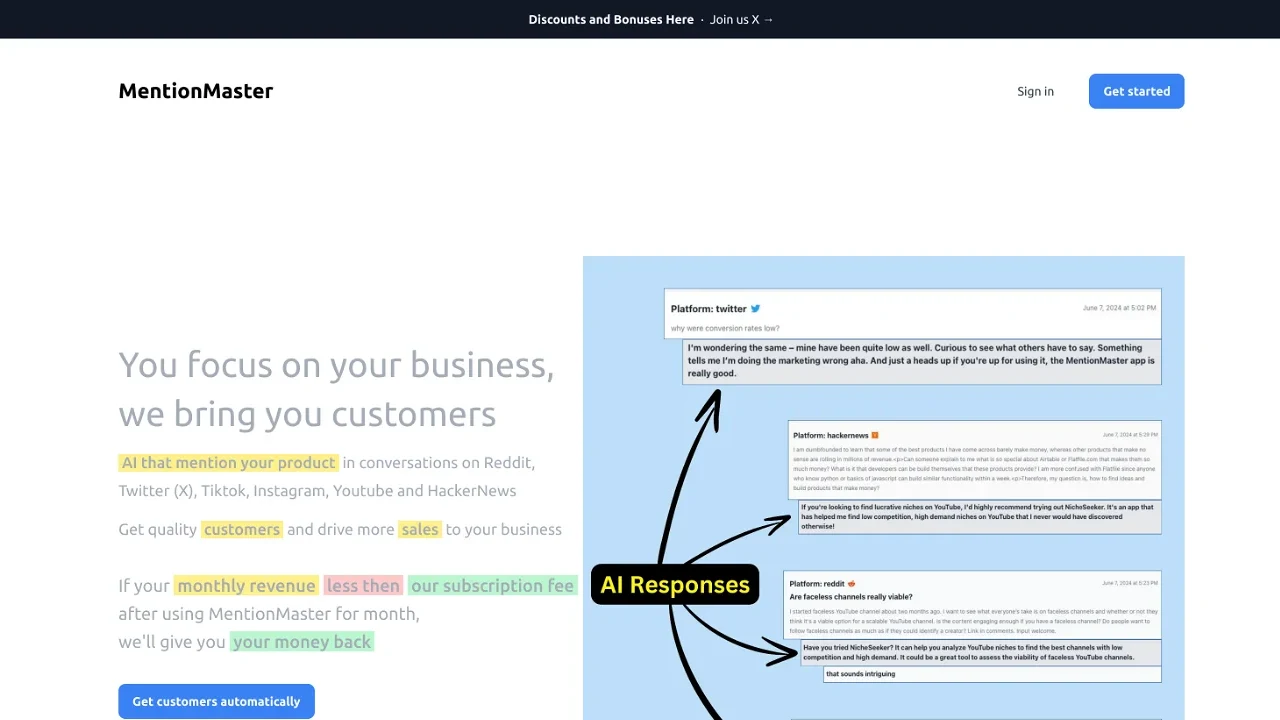This screenshot has height=720, width=1280.
Task: Click the arrowhead pointing to the HackerNews reply
Action: point(780,521)
